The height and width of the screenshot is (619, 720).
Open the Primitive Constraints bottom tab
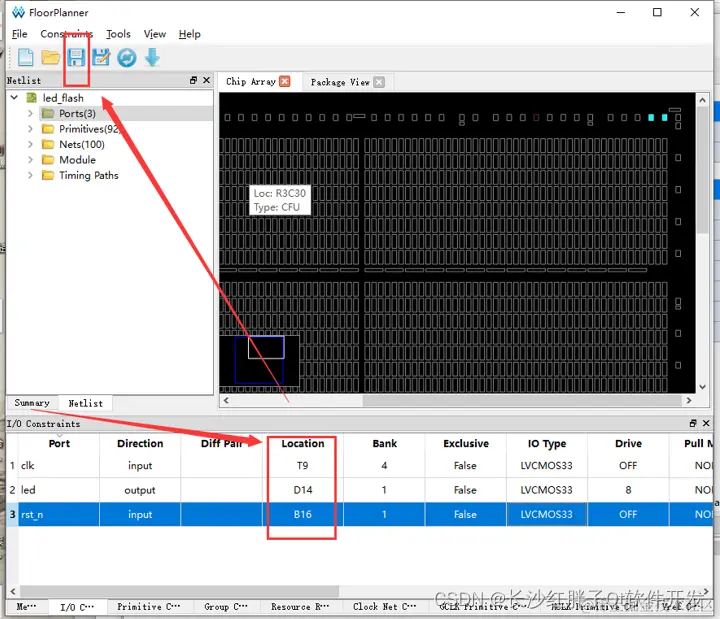(148, 607)
